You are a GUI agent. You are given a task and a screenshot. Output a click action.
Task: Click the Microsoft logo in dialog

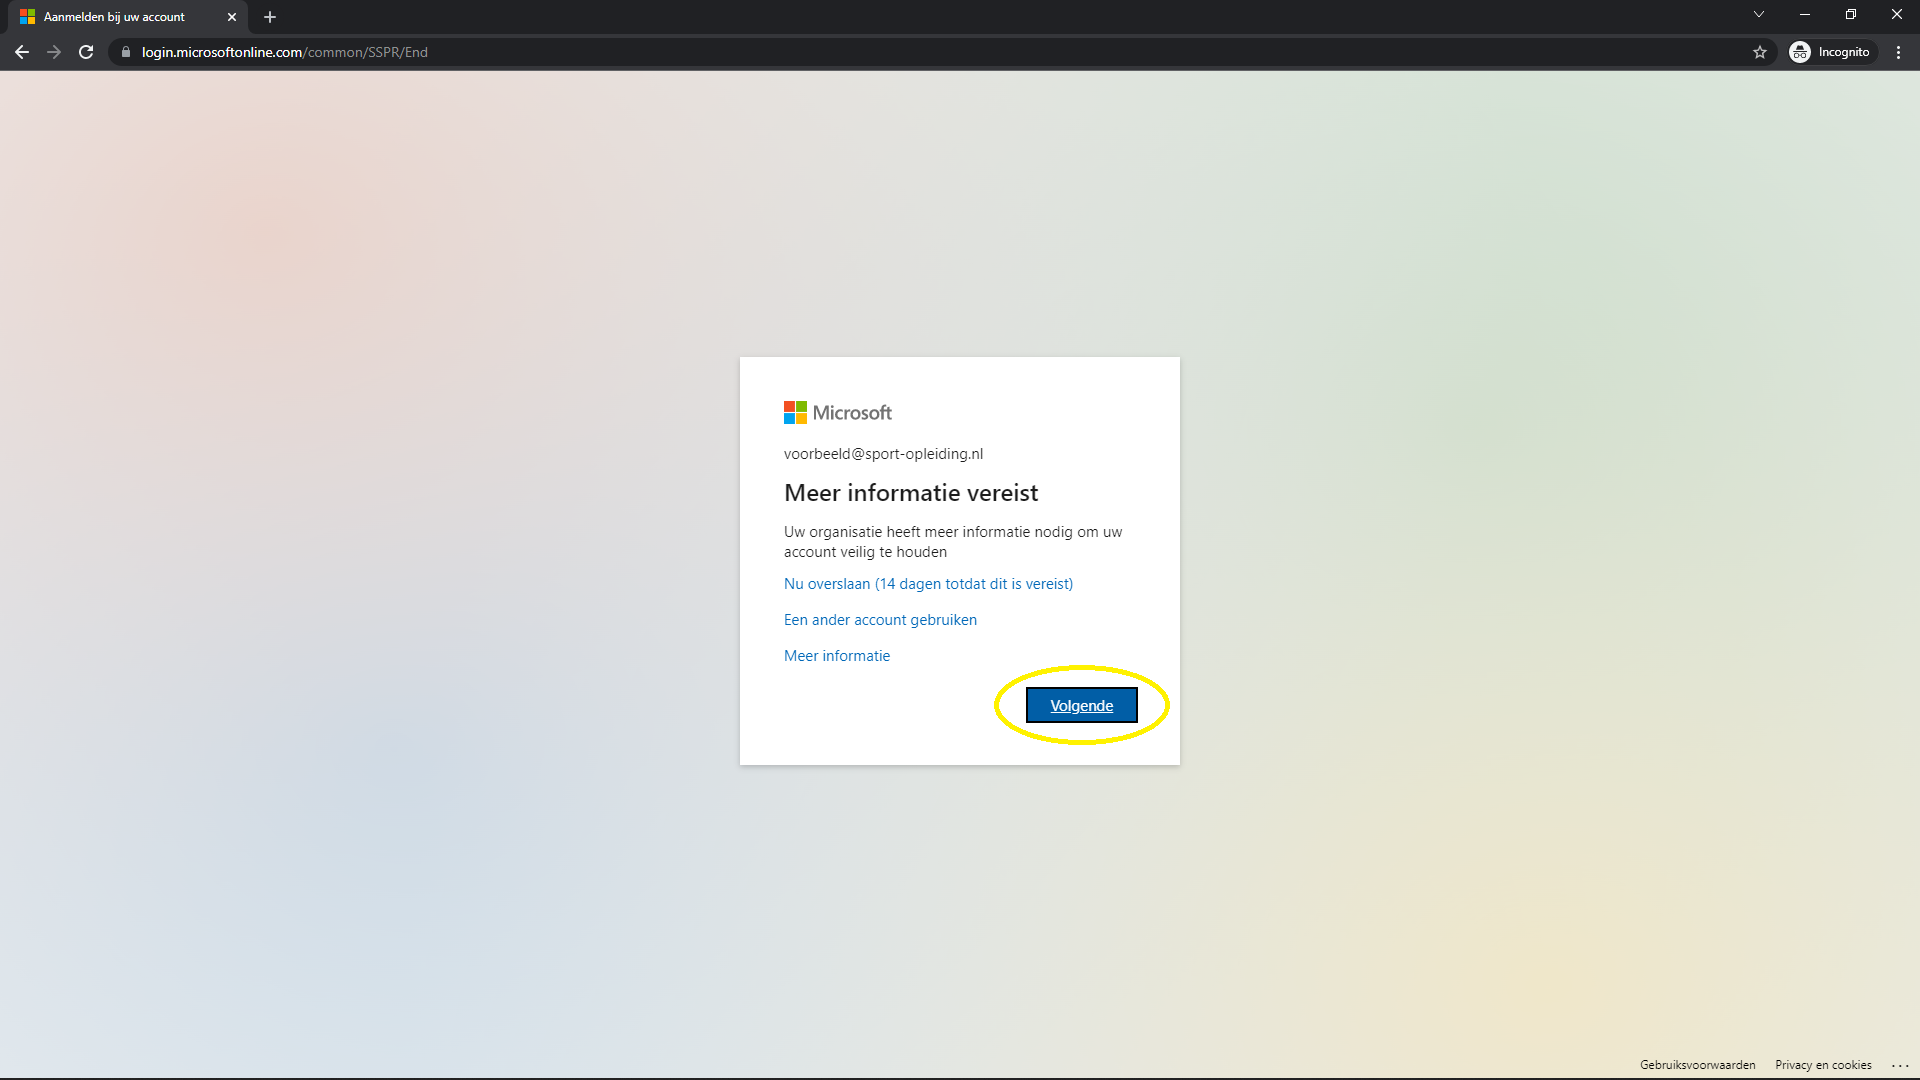[837, 412]
